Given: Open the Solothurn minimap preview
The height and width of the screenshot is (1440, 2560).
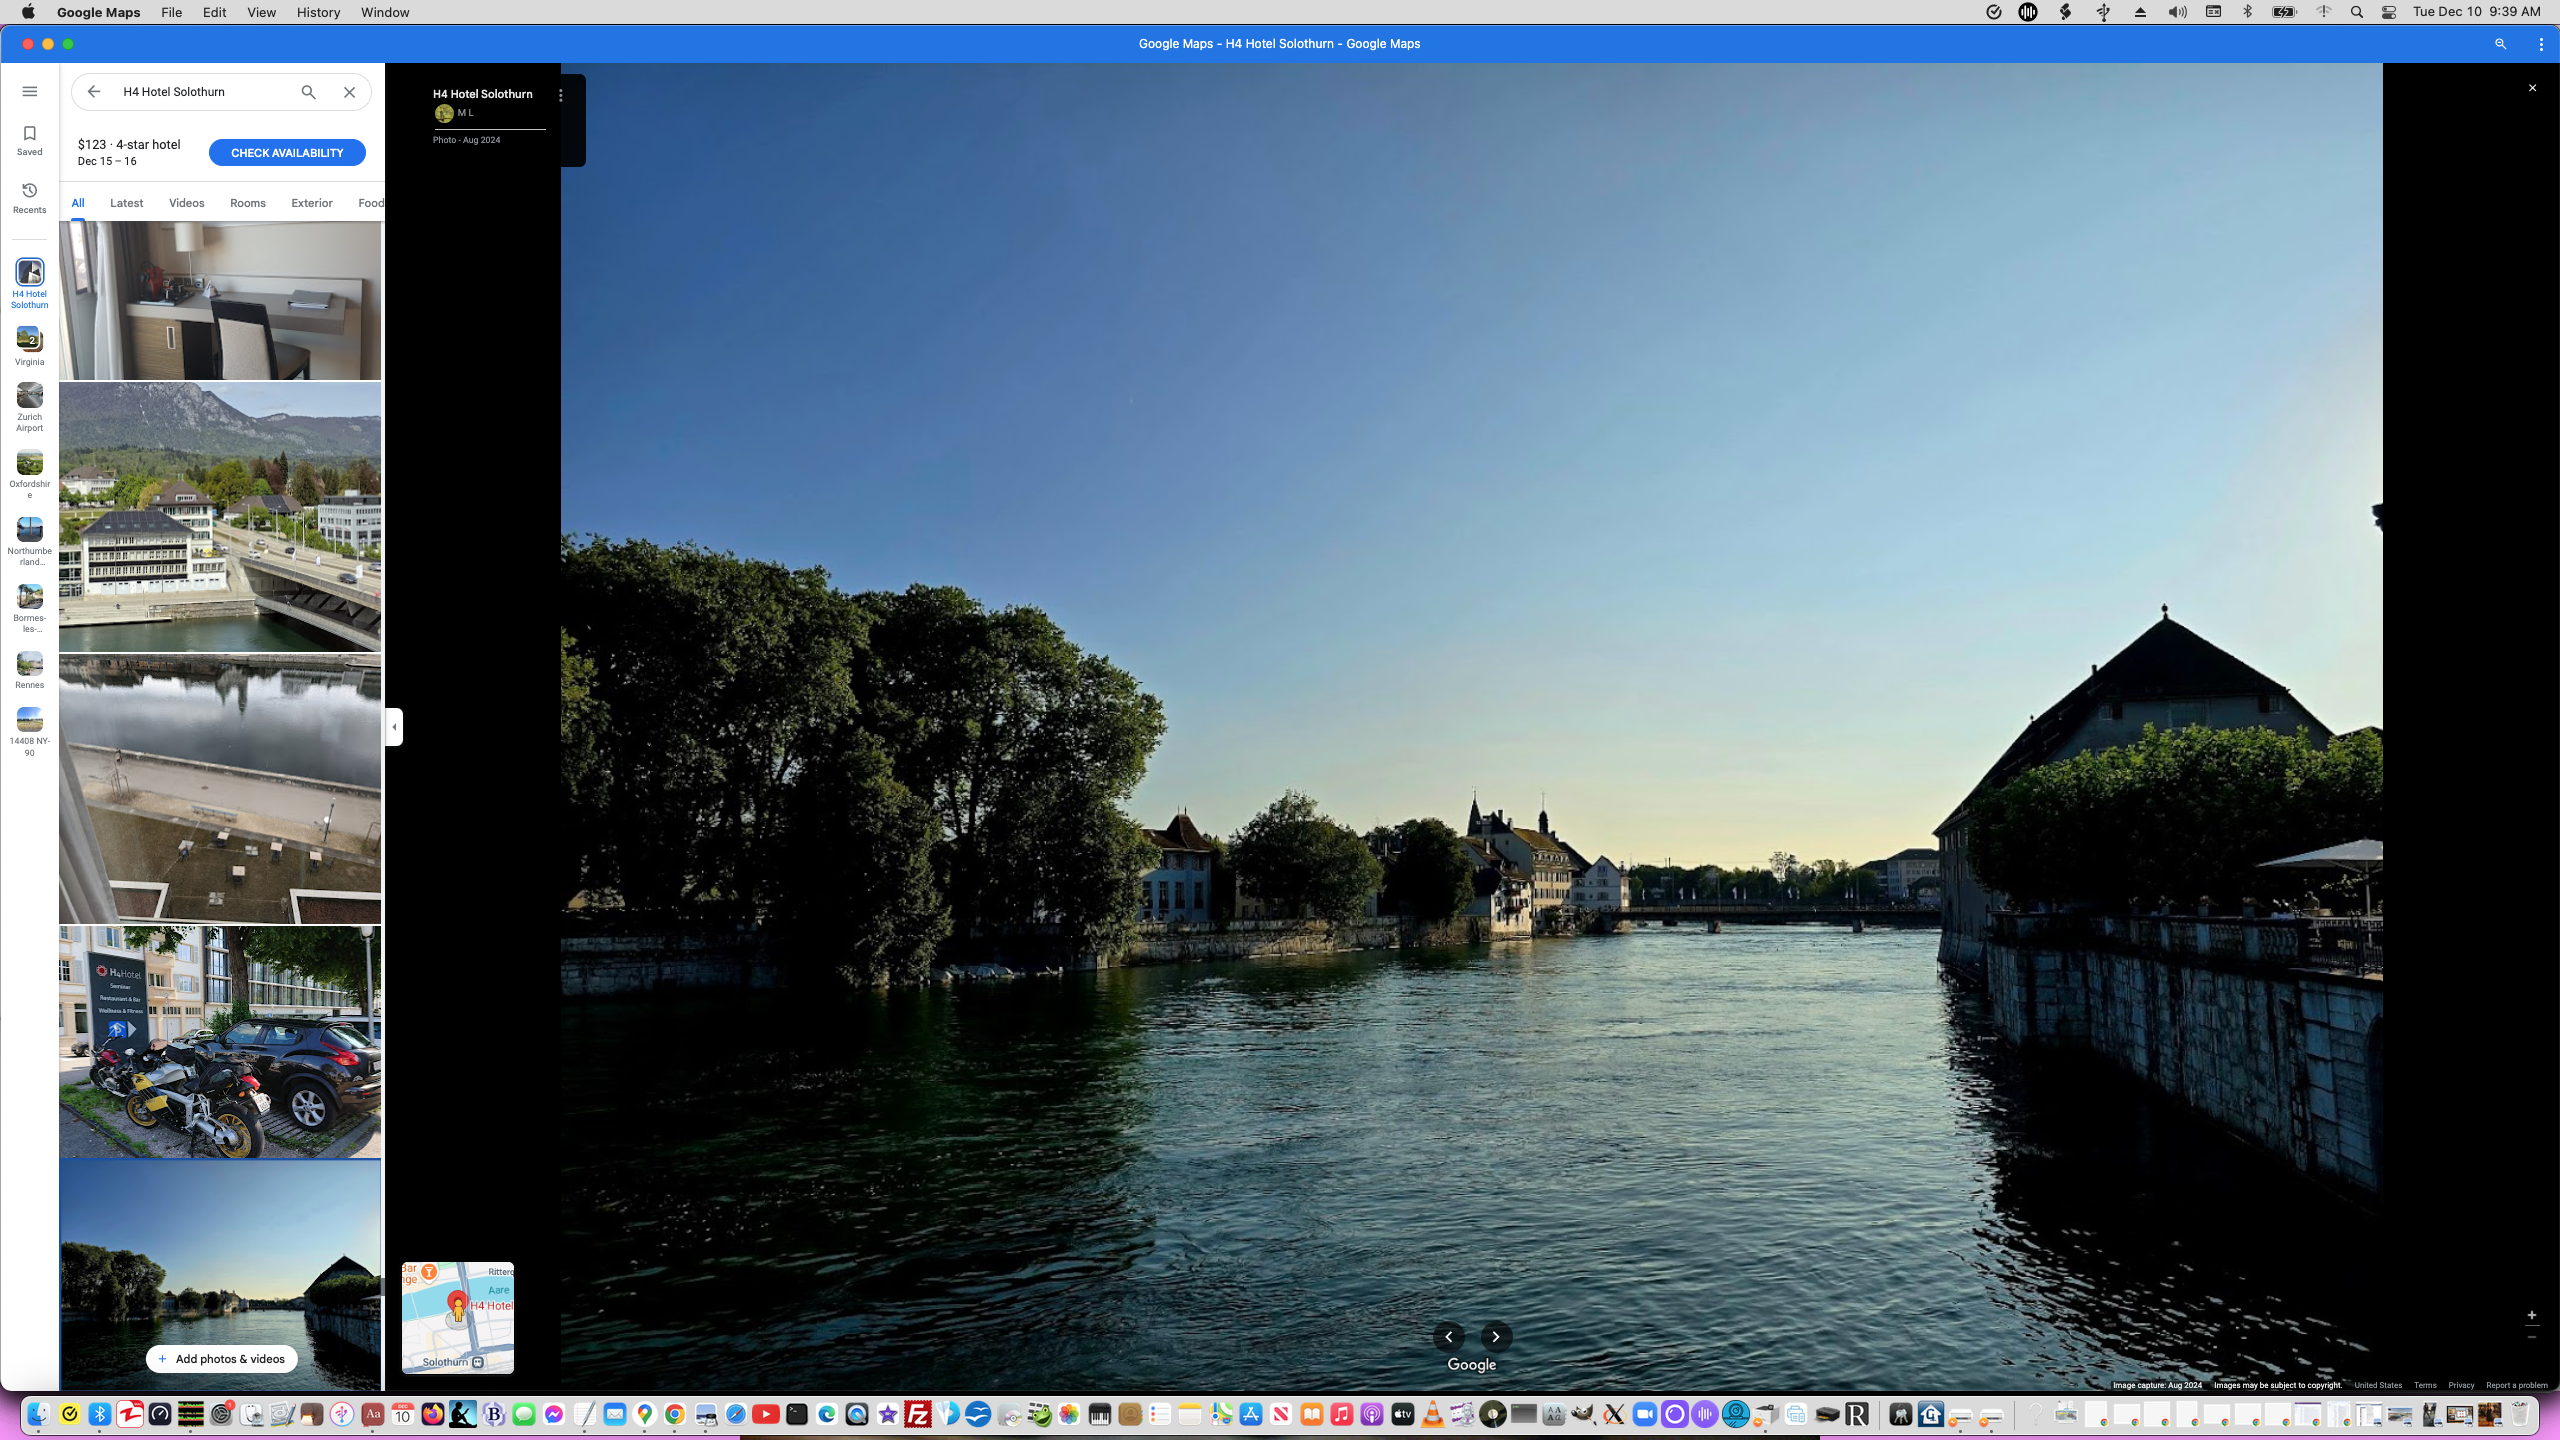Looking at the screenshot, I should pos(457,1317).
